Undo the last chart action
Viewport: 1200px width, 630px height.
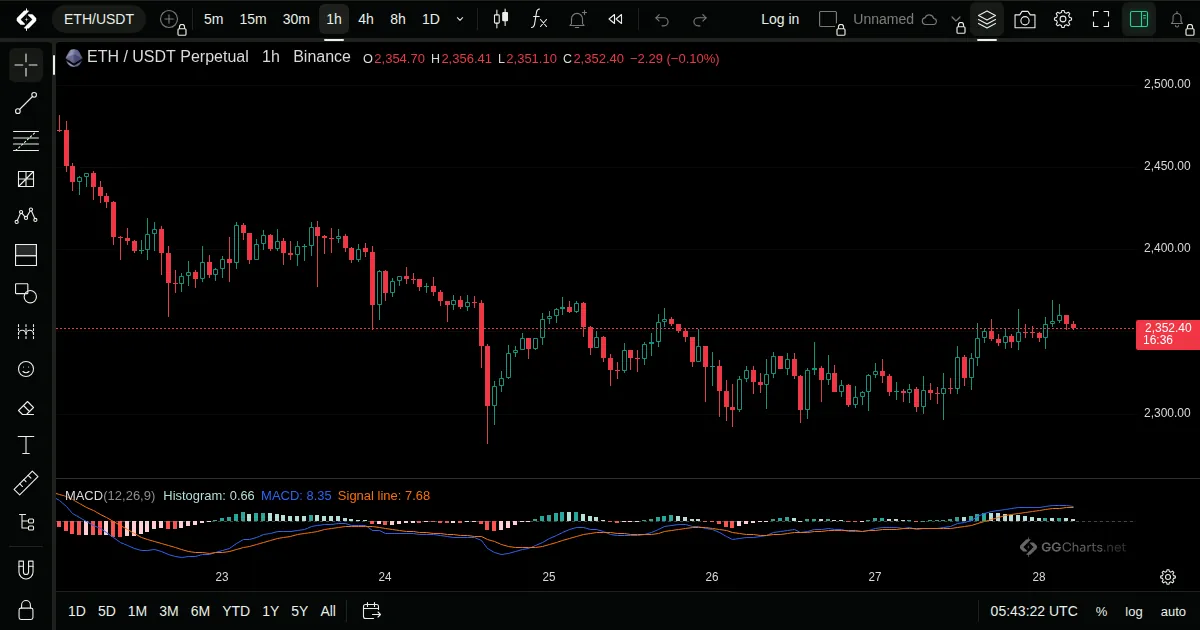tap(662, 19)
